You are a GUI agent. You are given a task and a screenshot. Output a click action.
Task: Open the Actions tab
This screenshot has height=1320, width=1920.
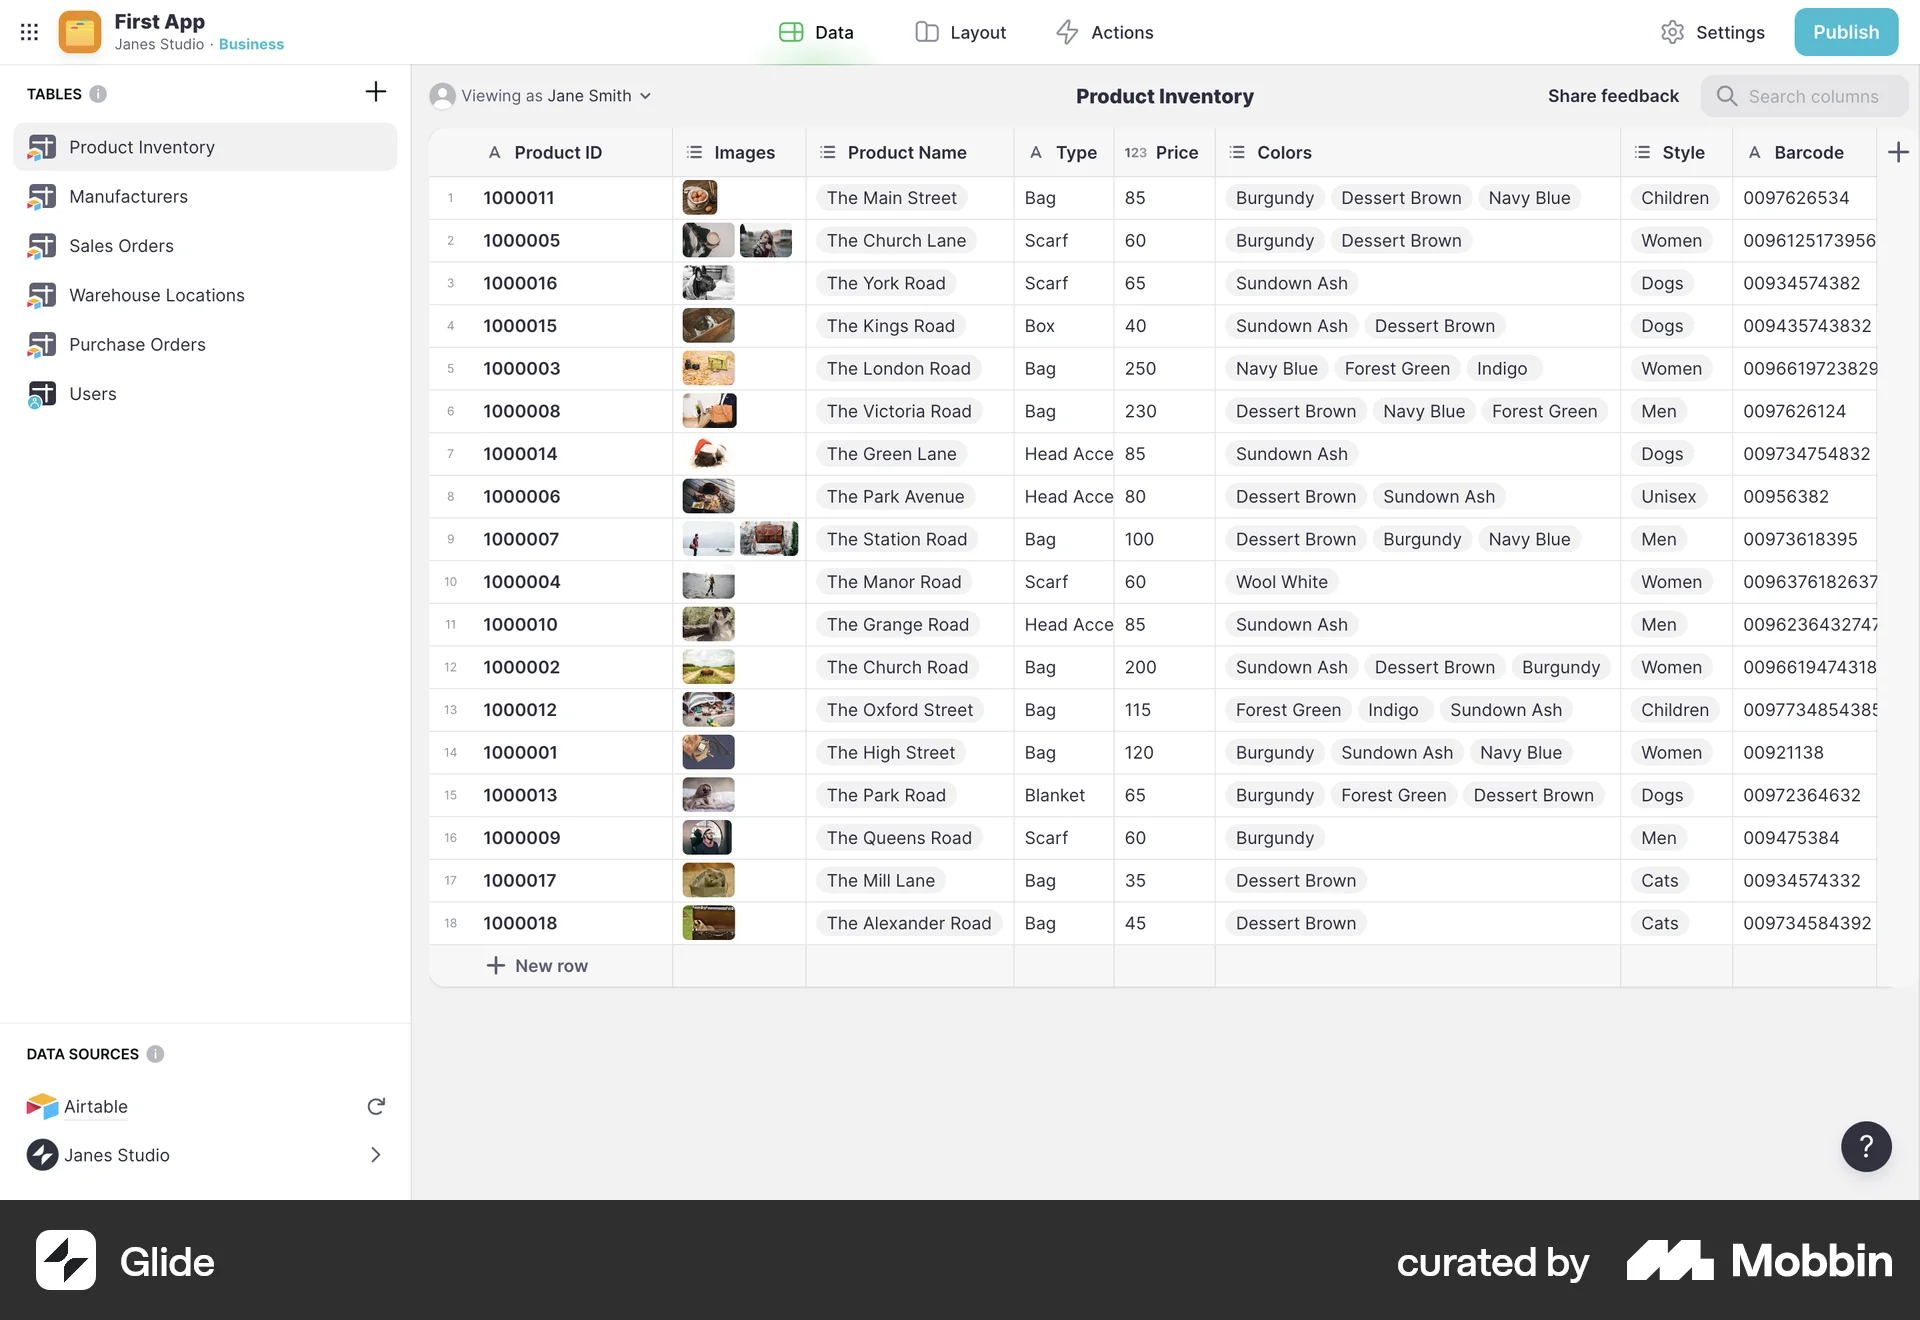pyautogui.click(x=1104, y=32)
